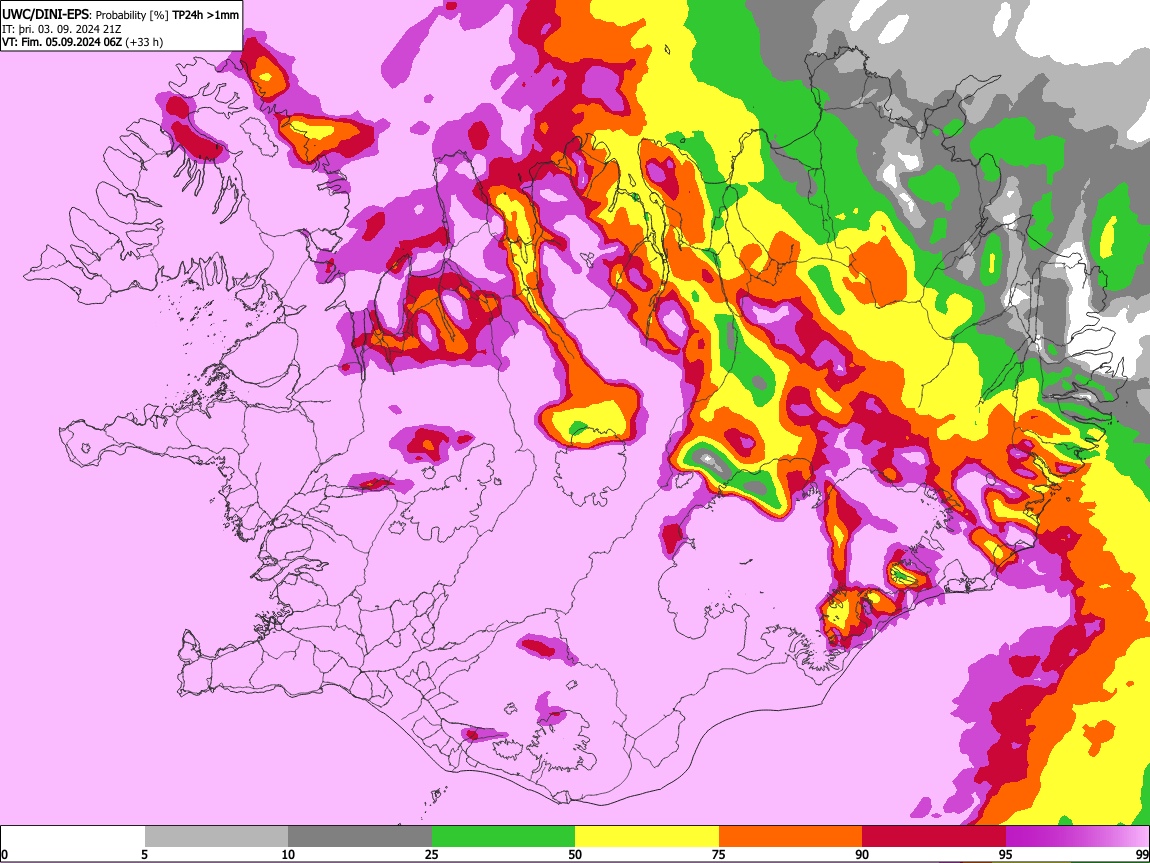
Task: Click the dark gray 10–25% legend swatch
Action: point(360,837)
